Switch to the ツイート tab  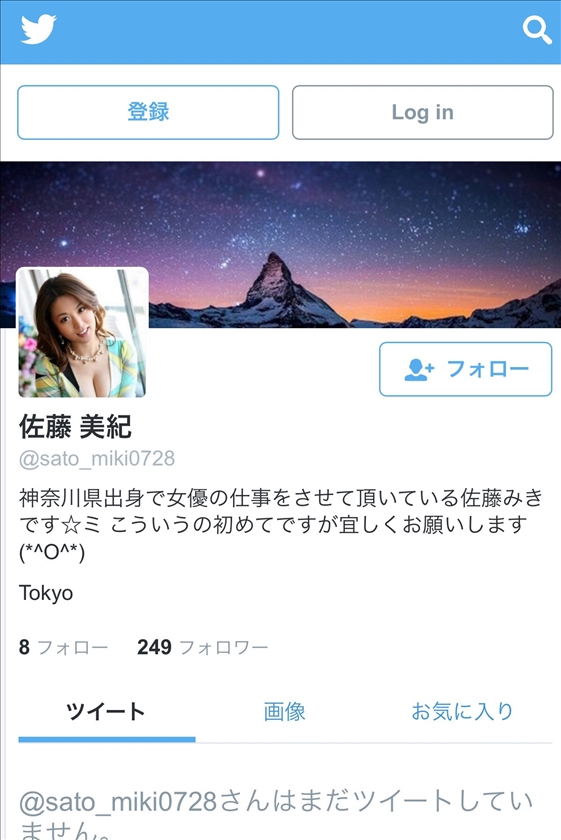pos(106,711)
